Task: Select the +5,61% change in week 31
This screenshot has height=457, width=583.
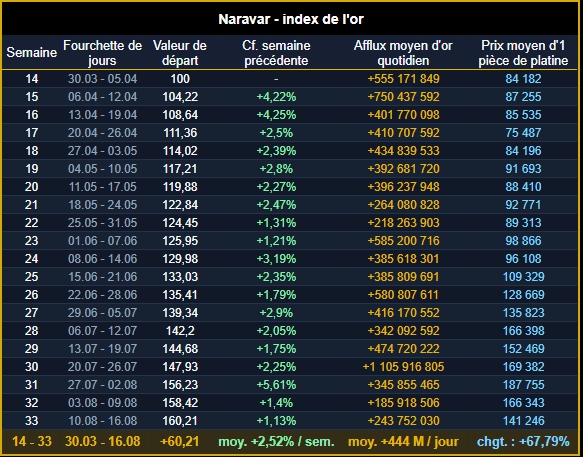Action: click(x=276, y=384)
